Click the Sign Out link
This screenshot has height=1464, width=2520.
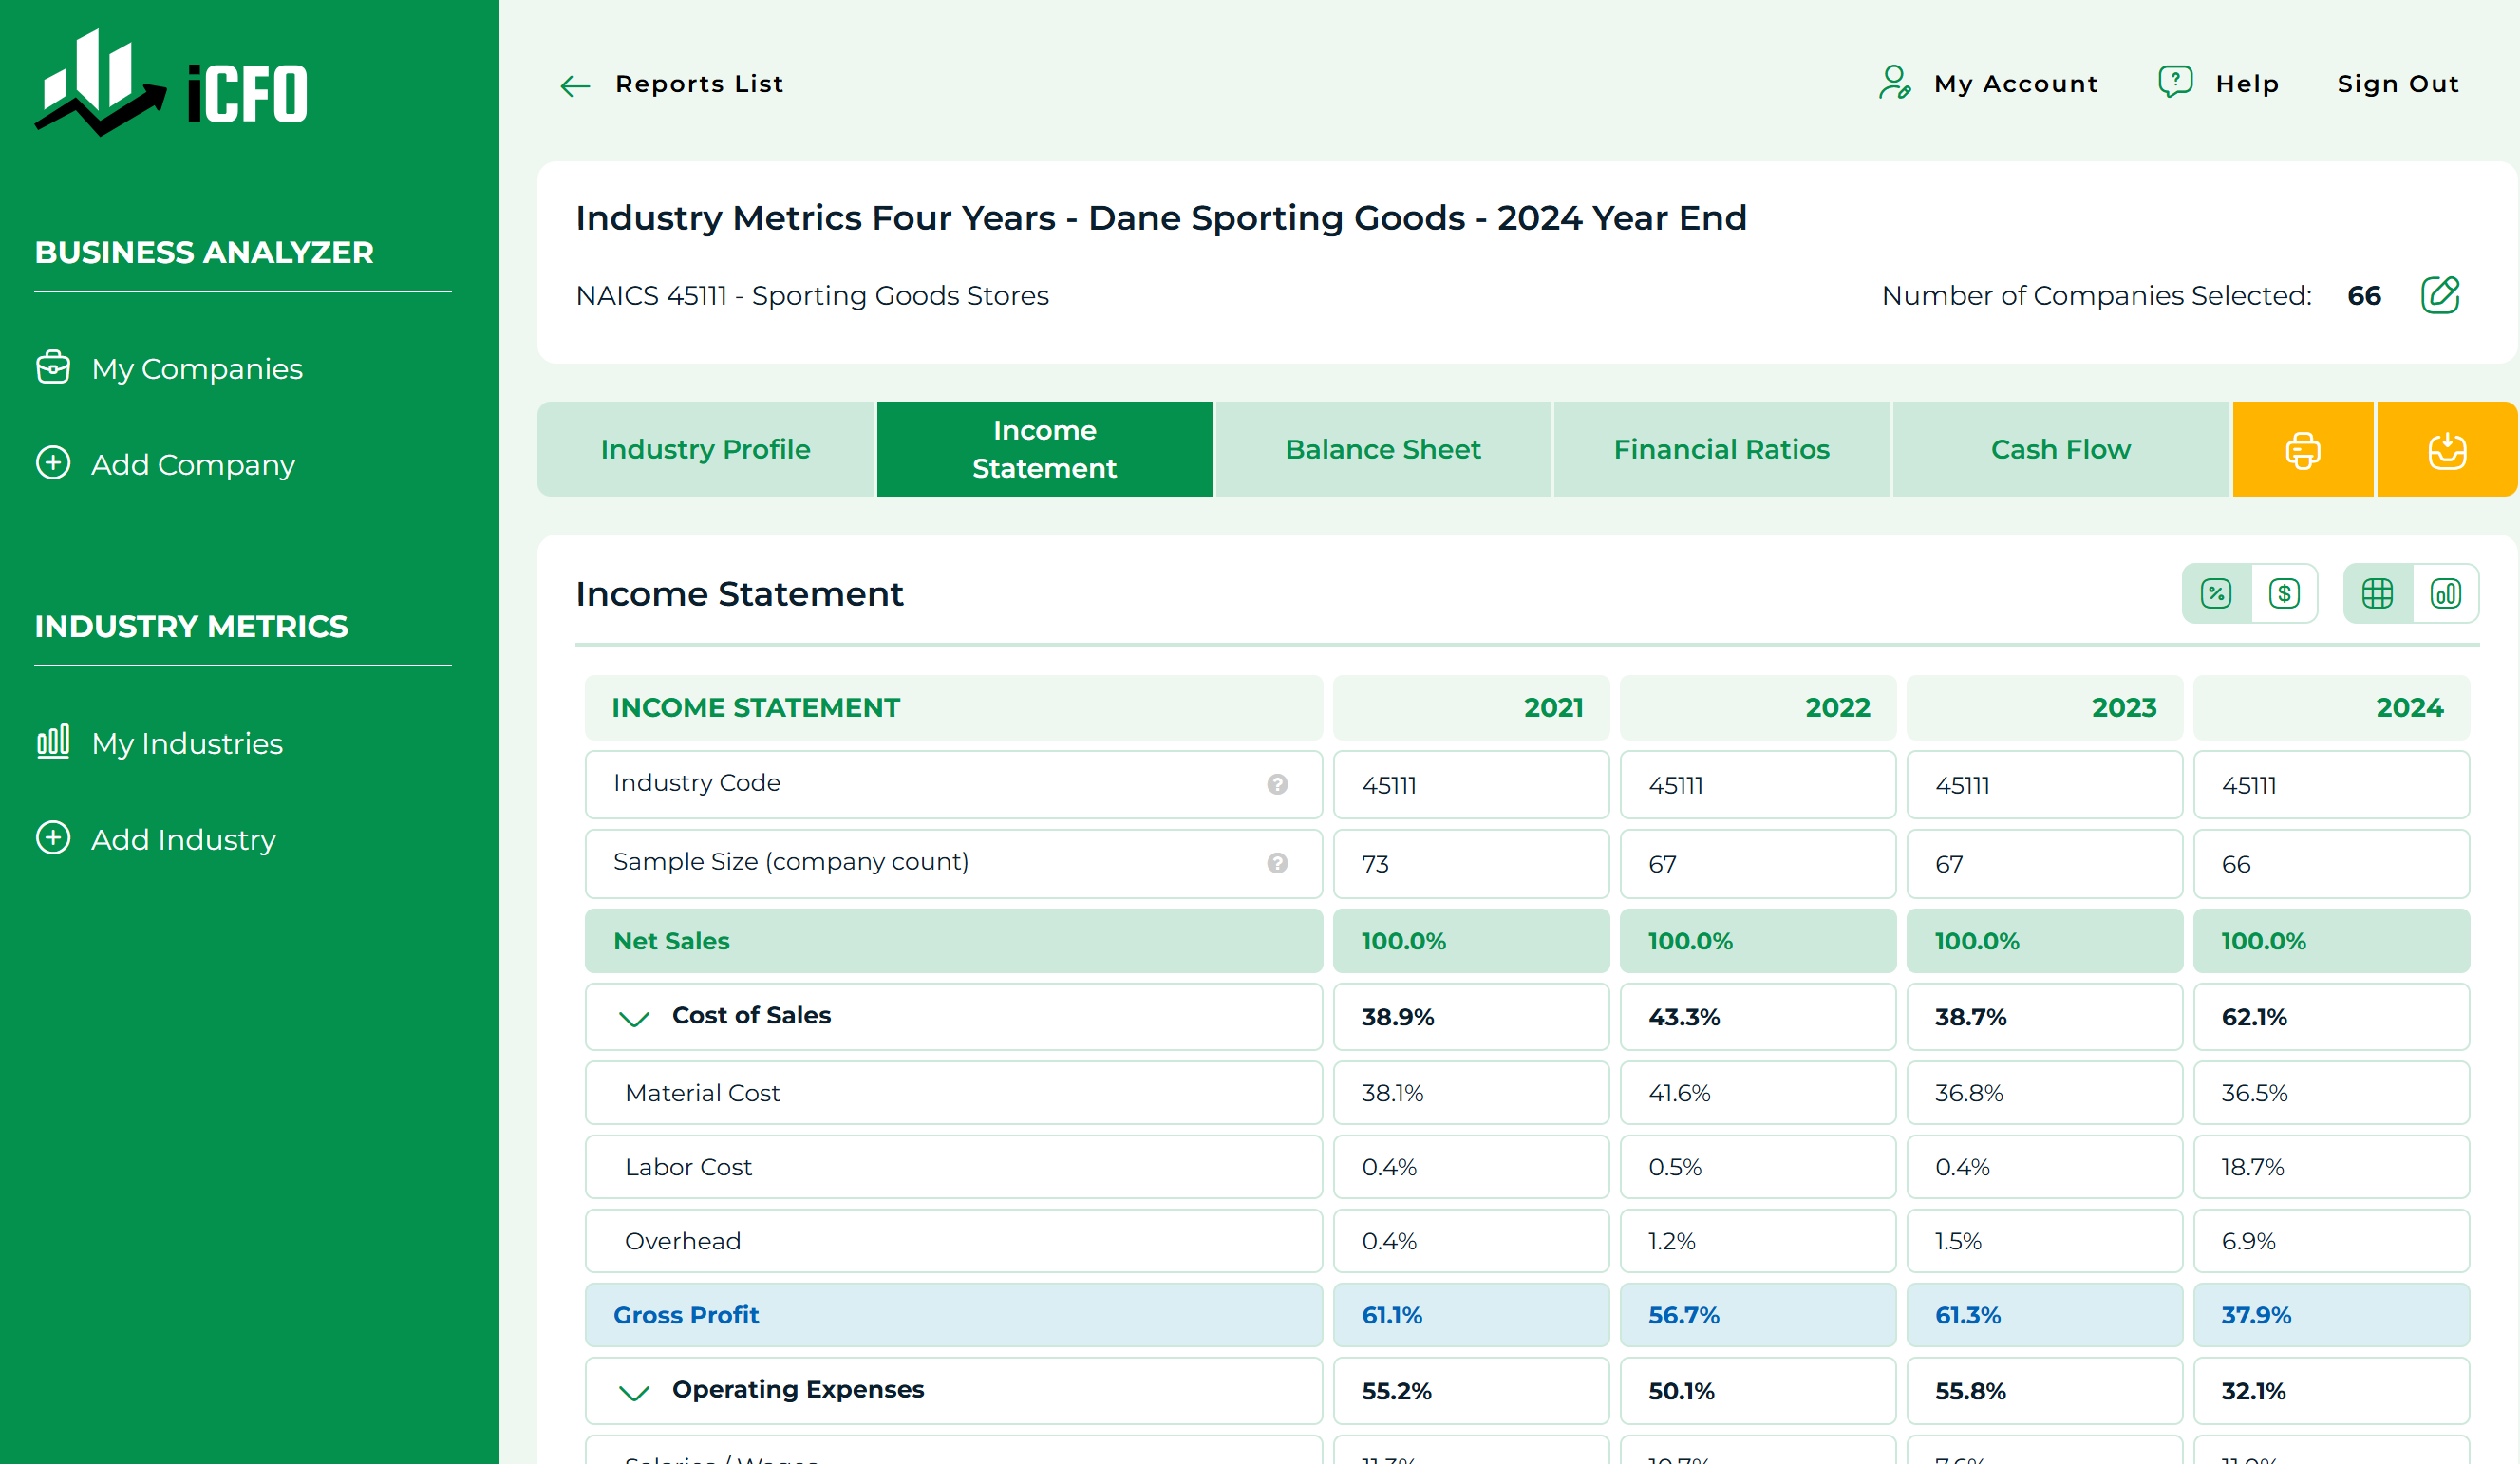(2397, 84)
